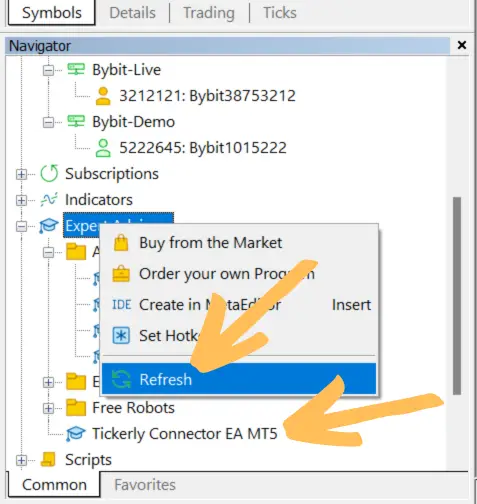Expand the Indicators tree node
Viewport: 477px width, 504px height.
coord(21,200)
